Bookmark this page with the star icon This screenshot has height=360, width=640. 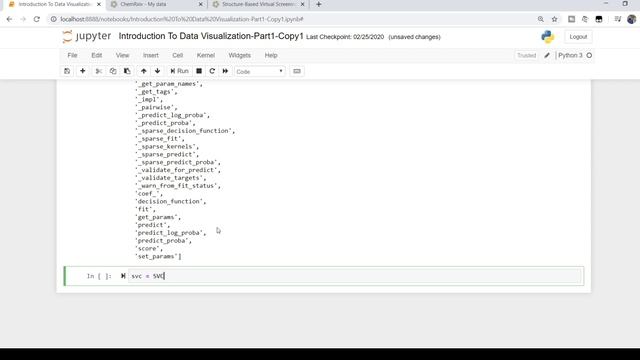pos(554,19)
